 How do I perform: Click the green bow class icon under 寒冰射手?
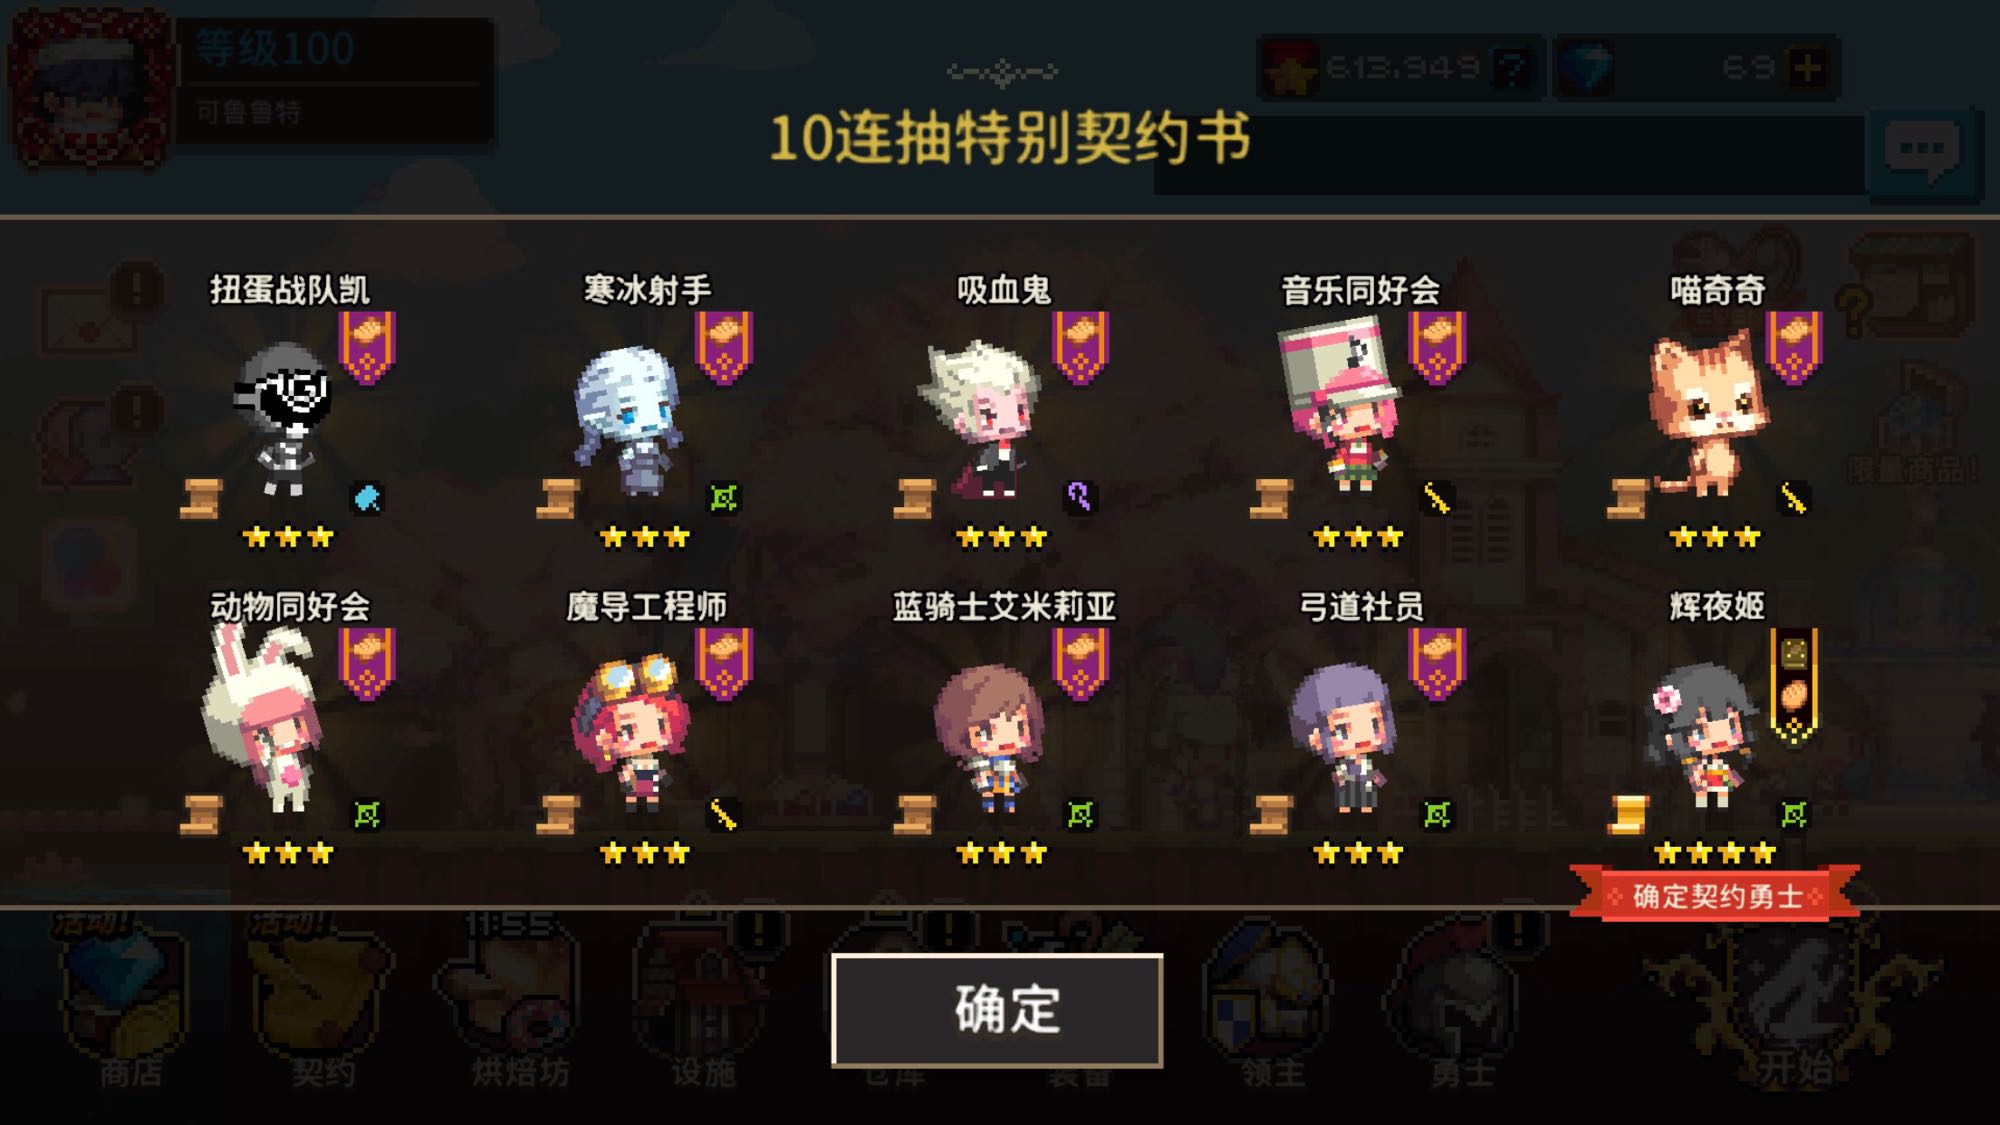[x=724, y=497]
